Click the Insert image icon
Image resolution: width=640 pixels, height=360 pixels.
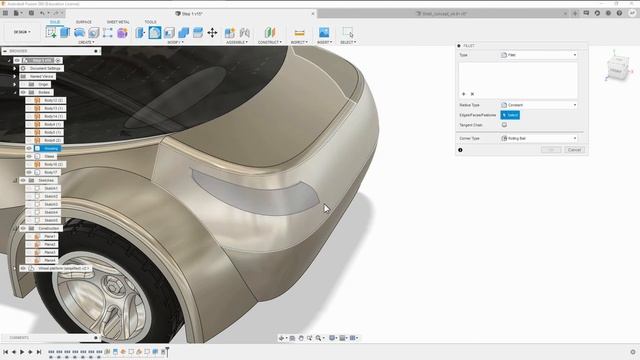coord(324,32)
